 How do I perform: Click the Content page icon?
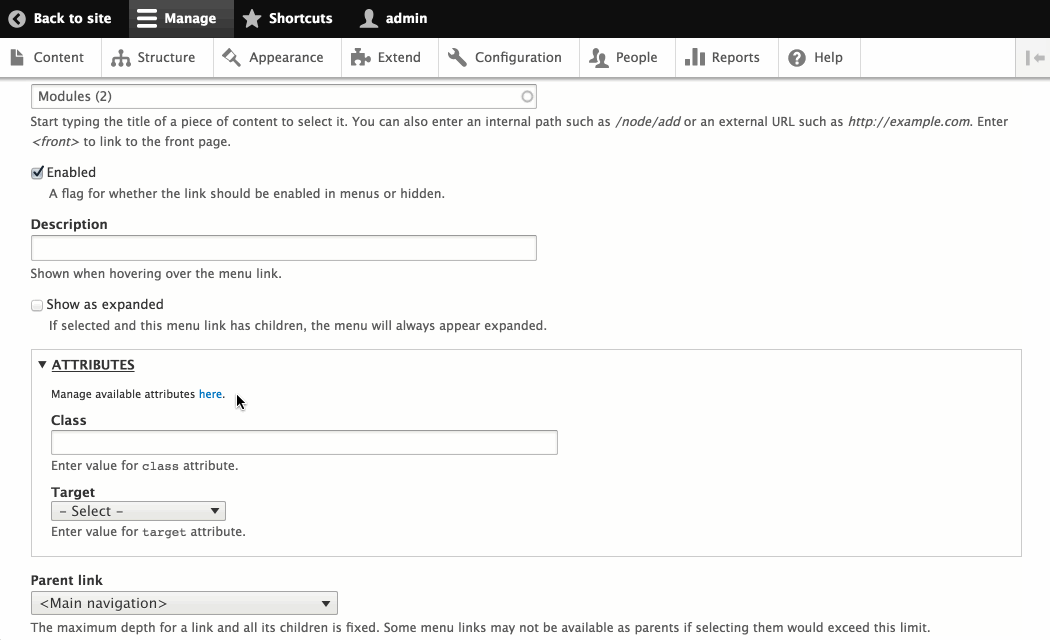click(x=17, y=58)
